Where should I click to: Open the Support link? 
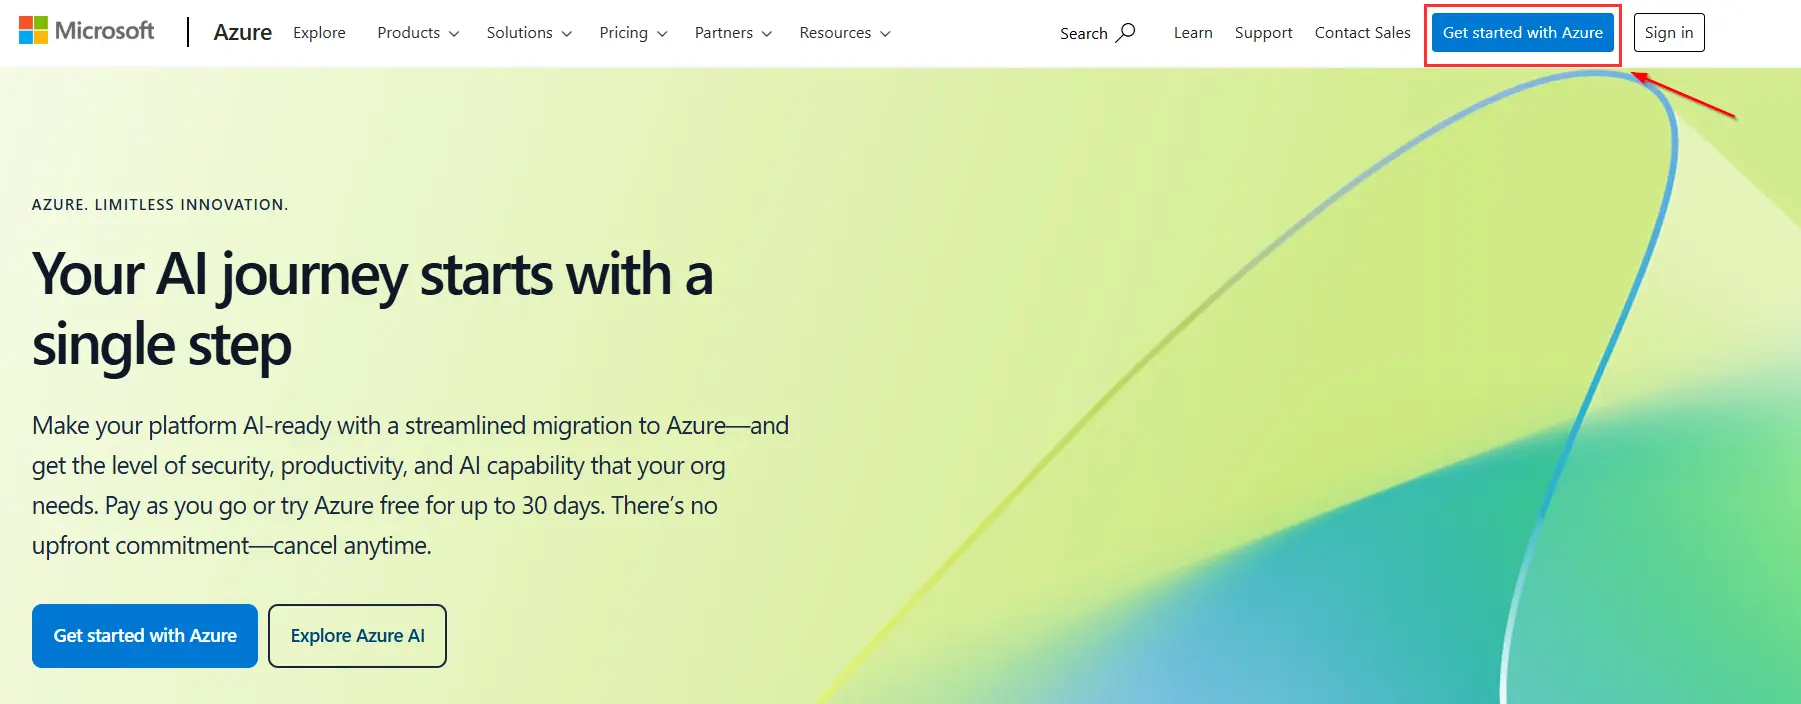point(1263,33)
